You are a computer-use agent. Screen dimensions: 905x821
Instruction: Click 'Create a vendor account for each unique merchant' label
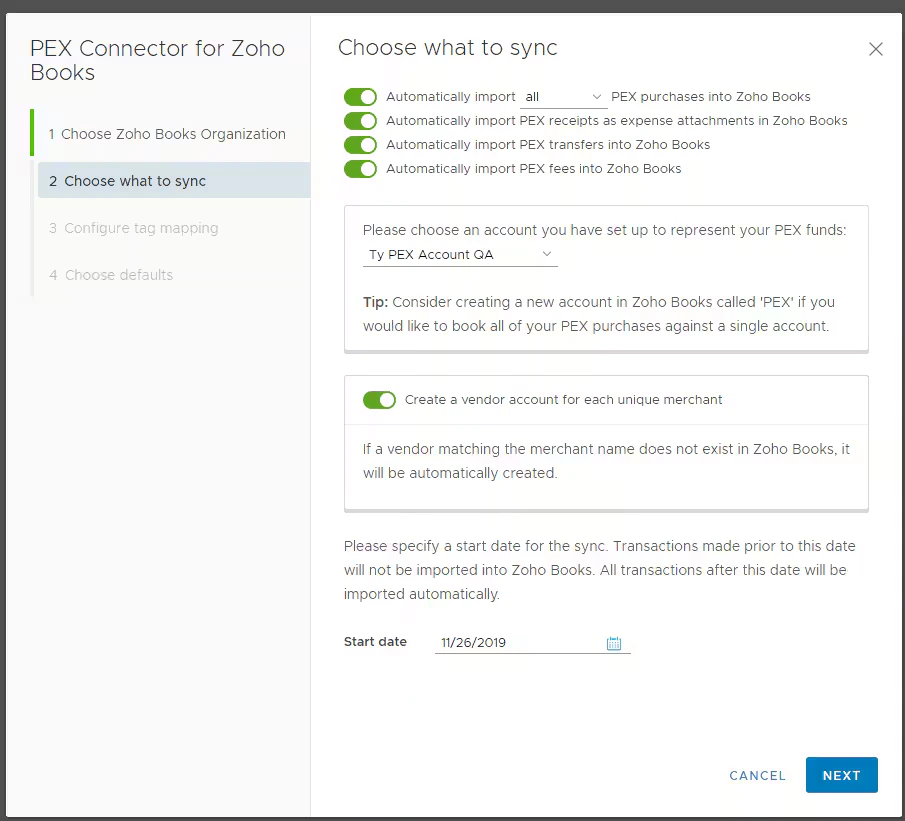click(563, 400)
